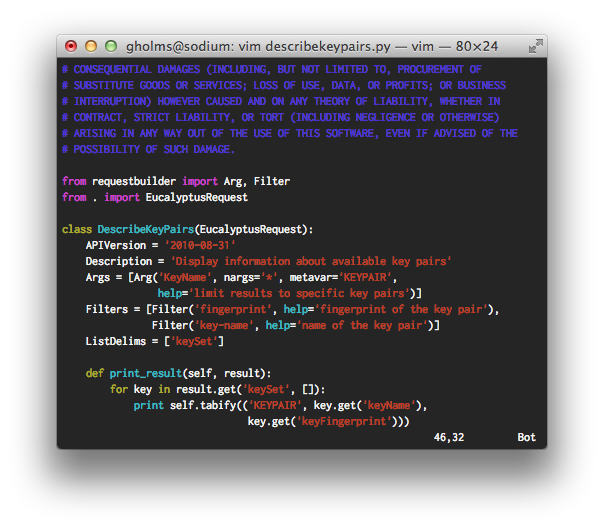Click the 'POSSIBILITY OF SUCH DAMAGE.' comment line

(x=148, y=149)
